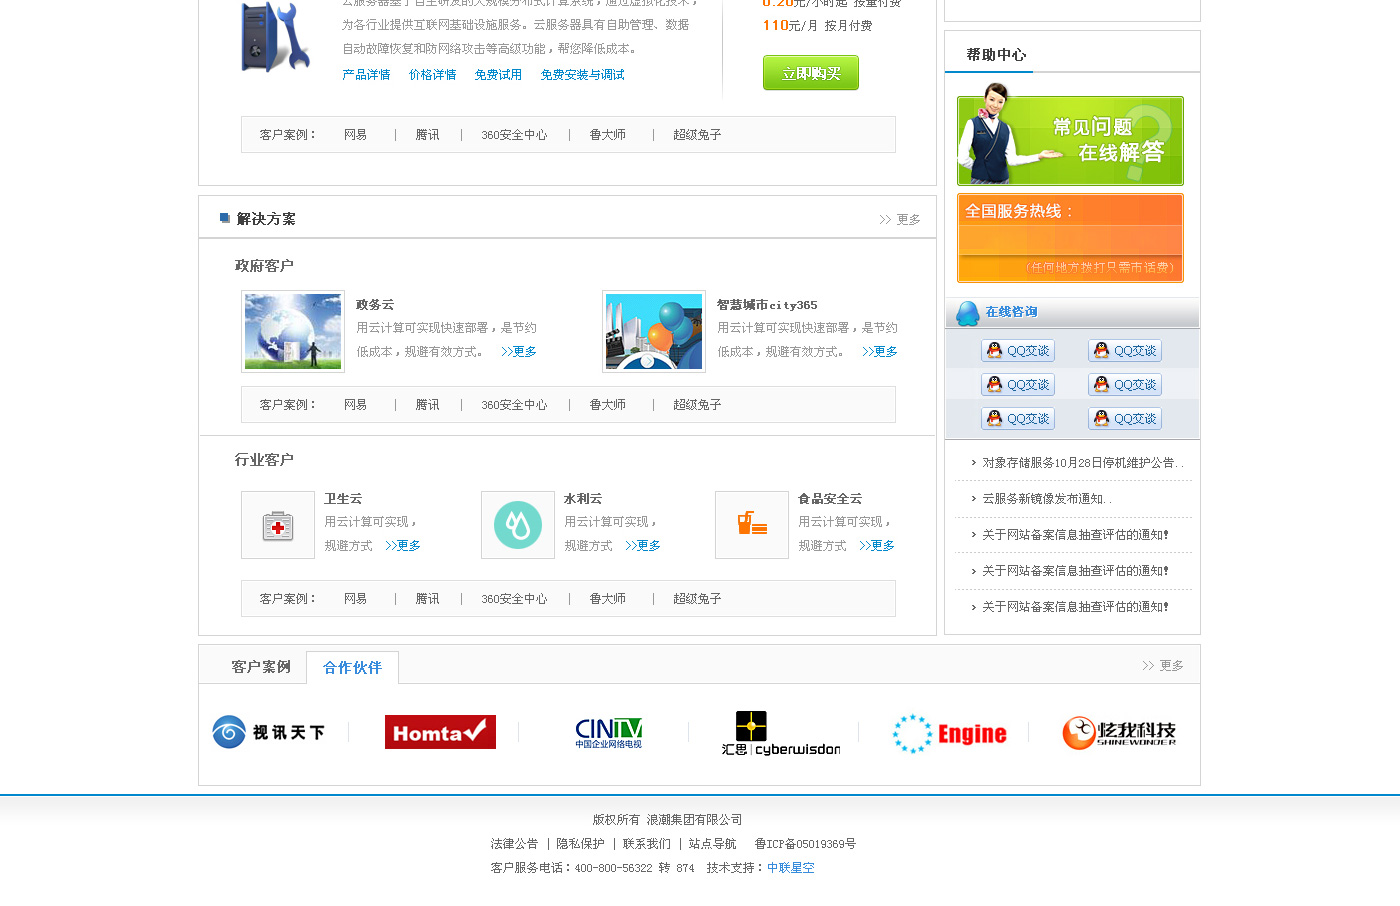Click the 水利云 water drop icon
The width and height of the screenshot is (1400, 906).
[518, 525]
